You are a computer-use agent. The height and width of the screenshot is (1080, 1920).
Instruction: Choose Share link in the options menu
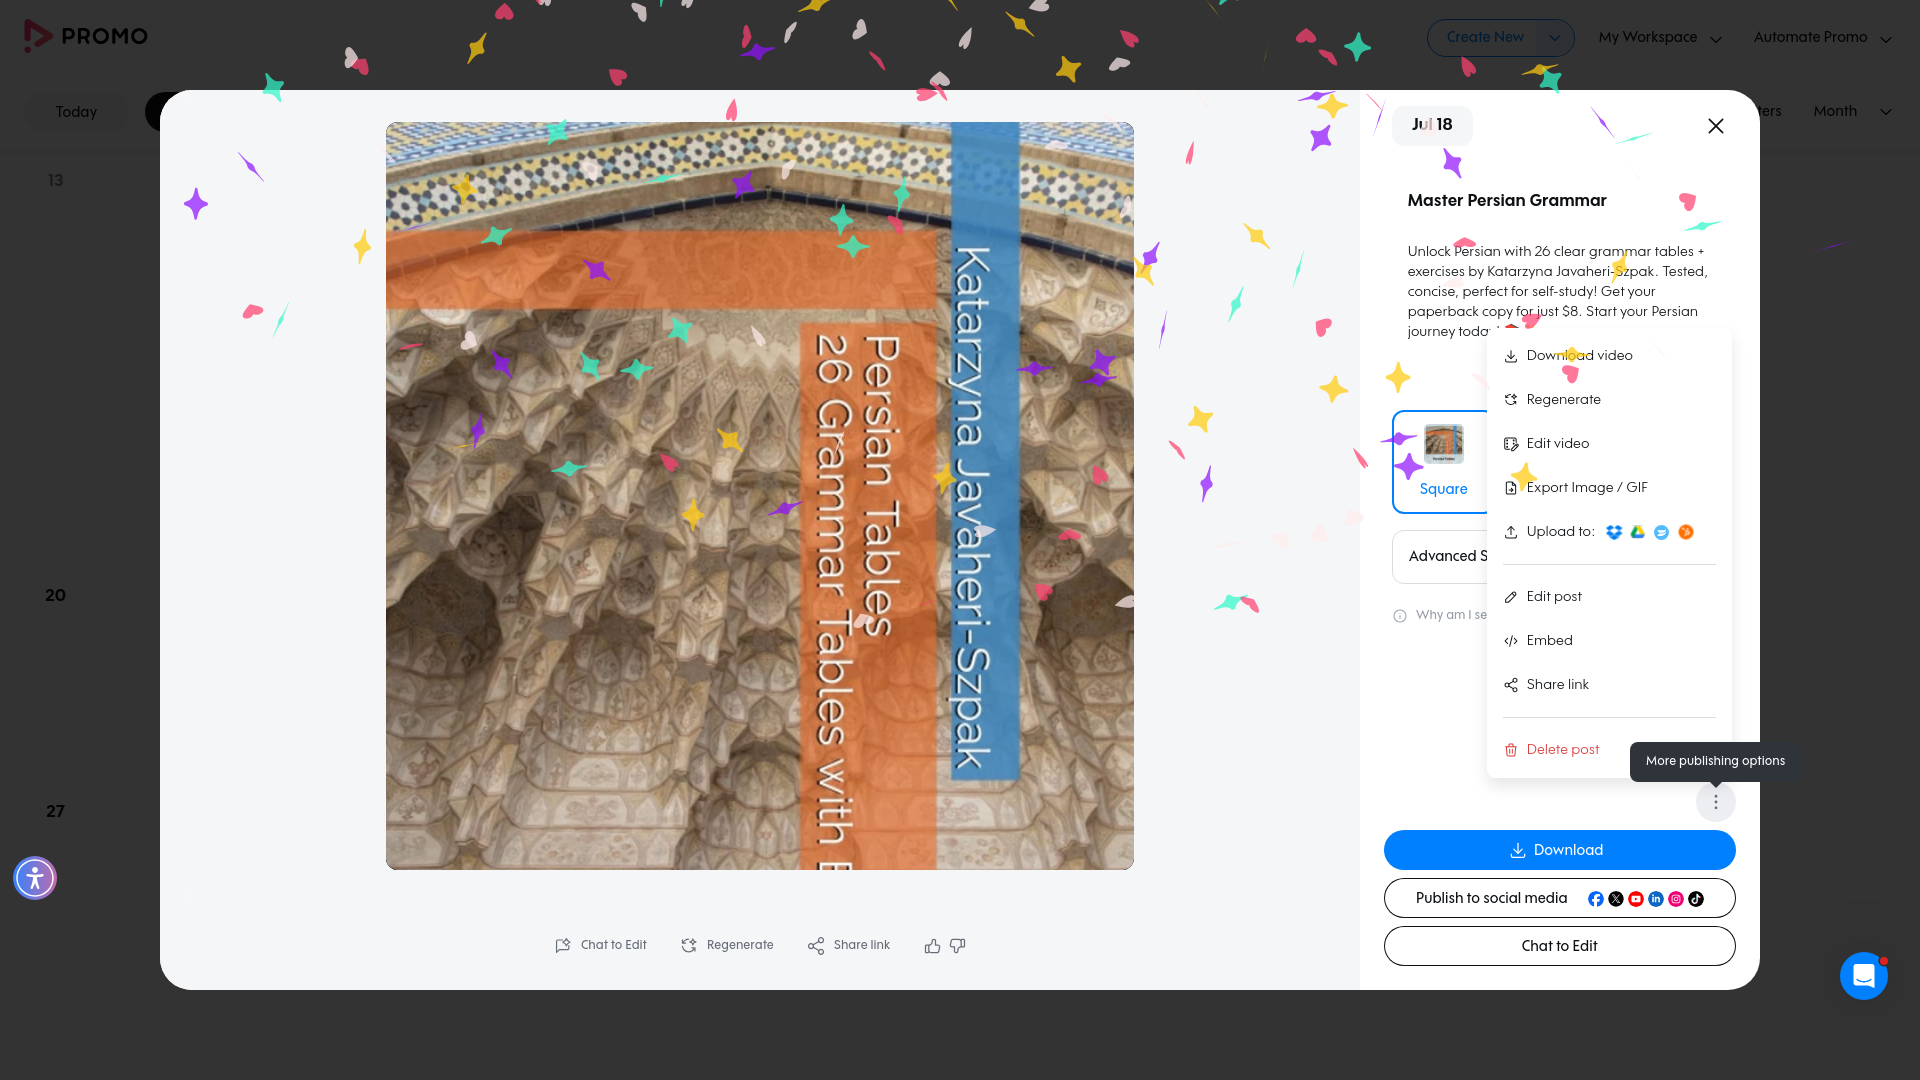(1609, 685)
